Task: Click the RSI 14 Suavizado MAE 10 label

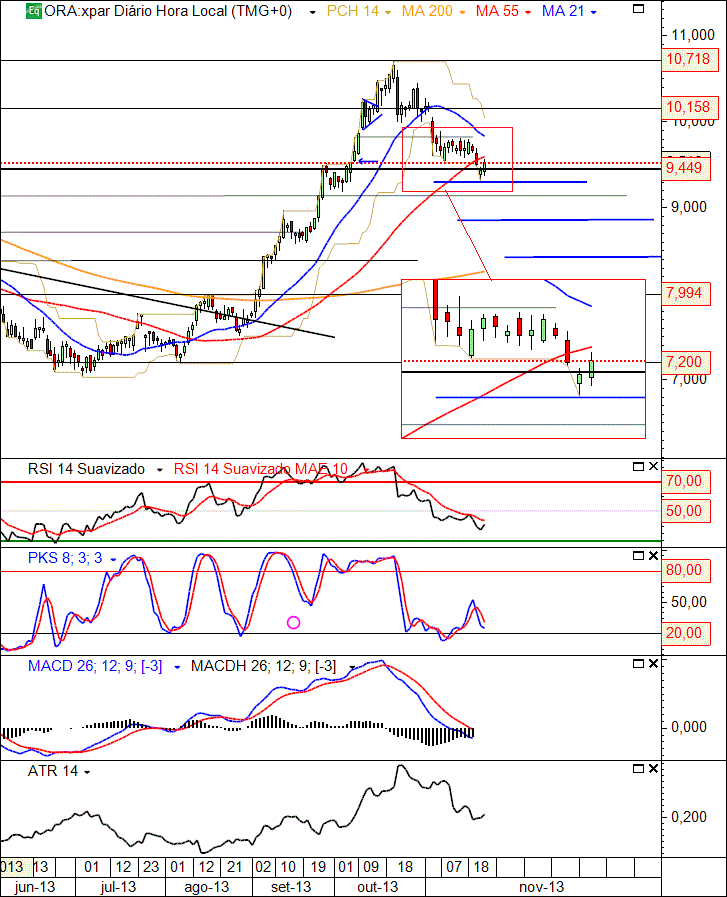Action: 261,469
